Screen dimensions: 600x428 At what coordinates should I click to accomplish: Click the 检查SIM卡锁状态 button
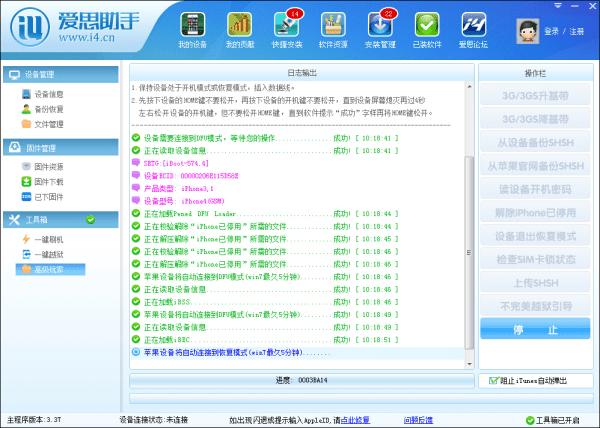coord(535,259)
